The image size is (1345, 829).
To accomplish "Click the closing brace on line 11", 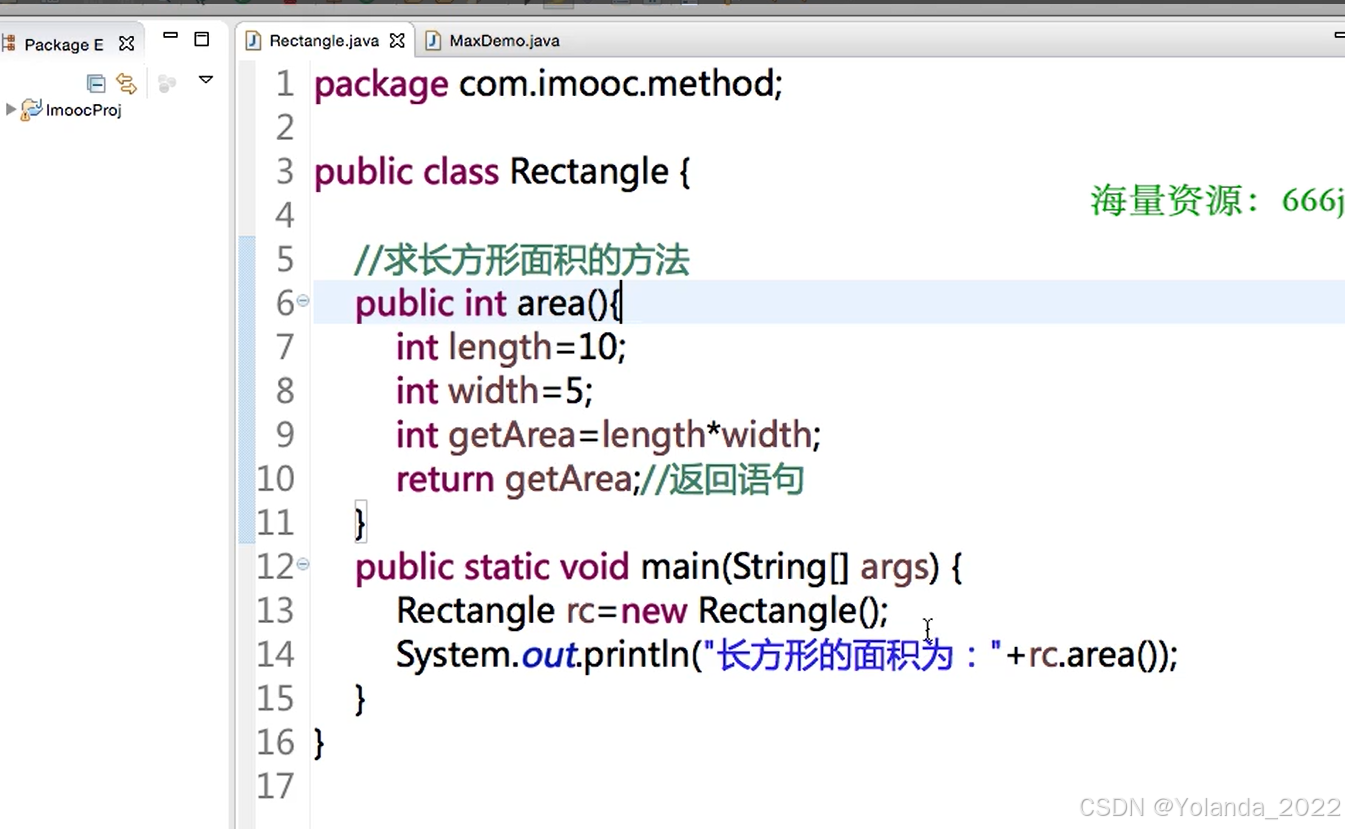I will [361, 523].
